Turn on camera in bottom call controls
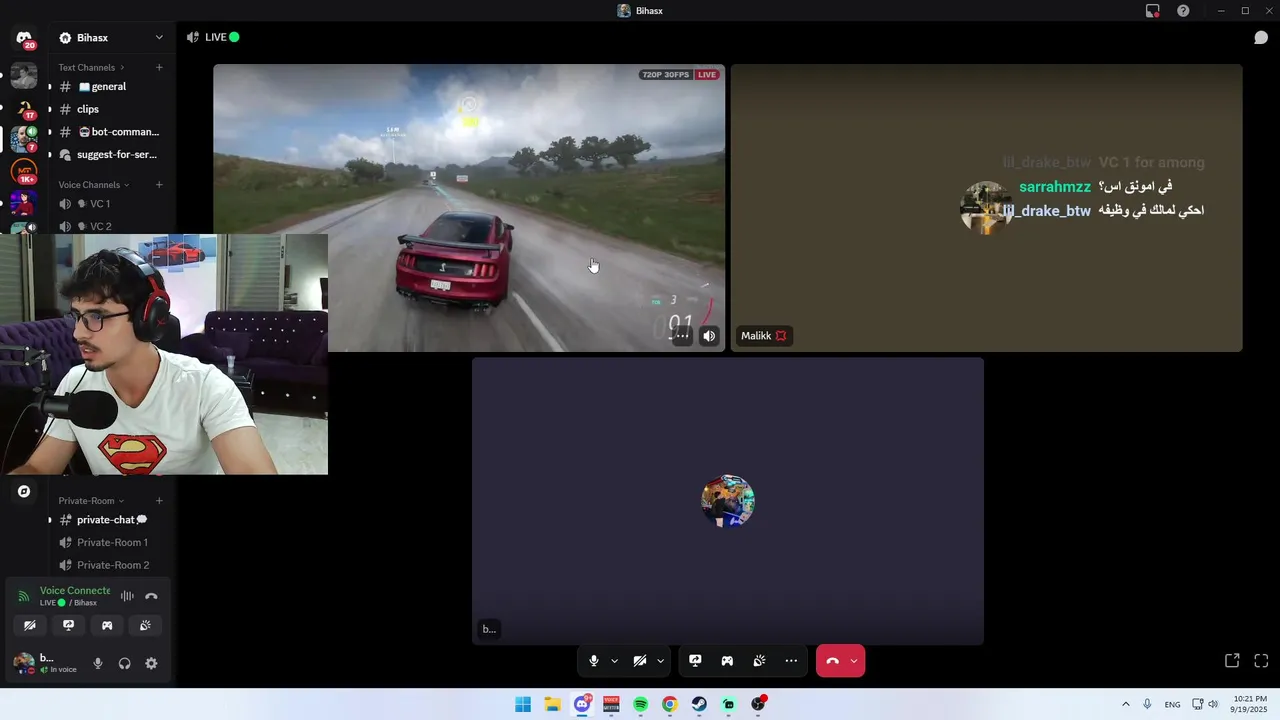 point(640,661)
